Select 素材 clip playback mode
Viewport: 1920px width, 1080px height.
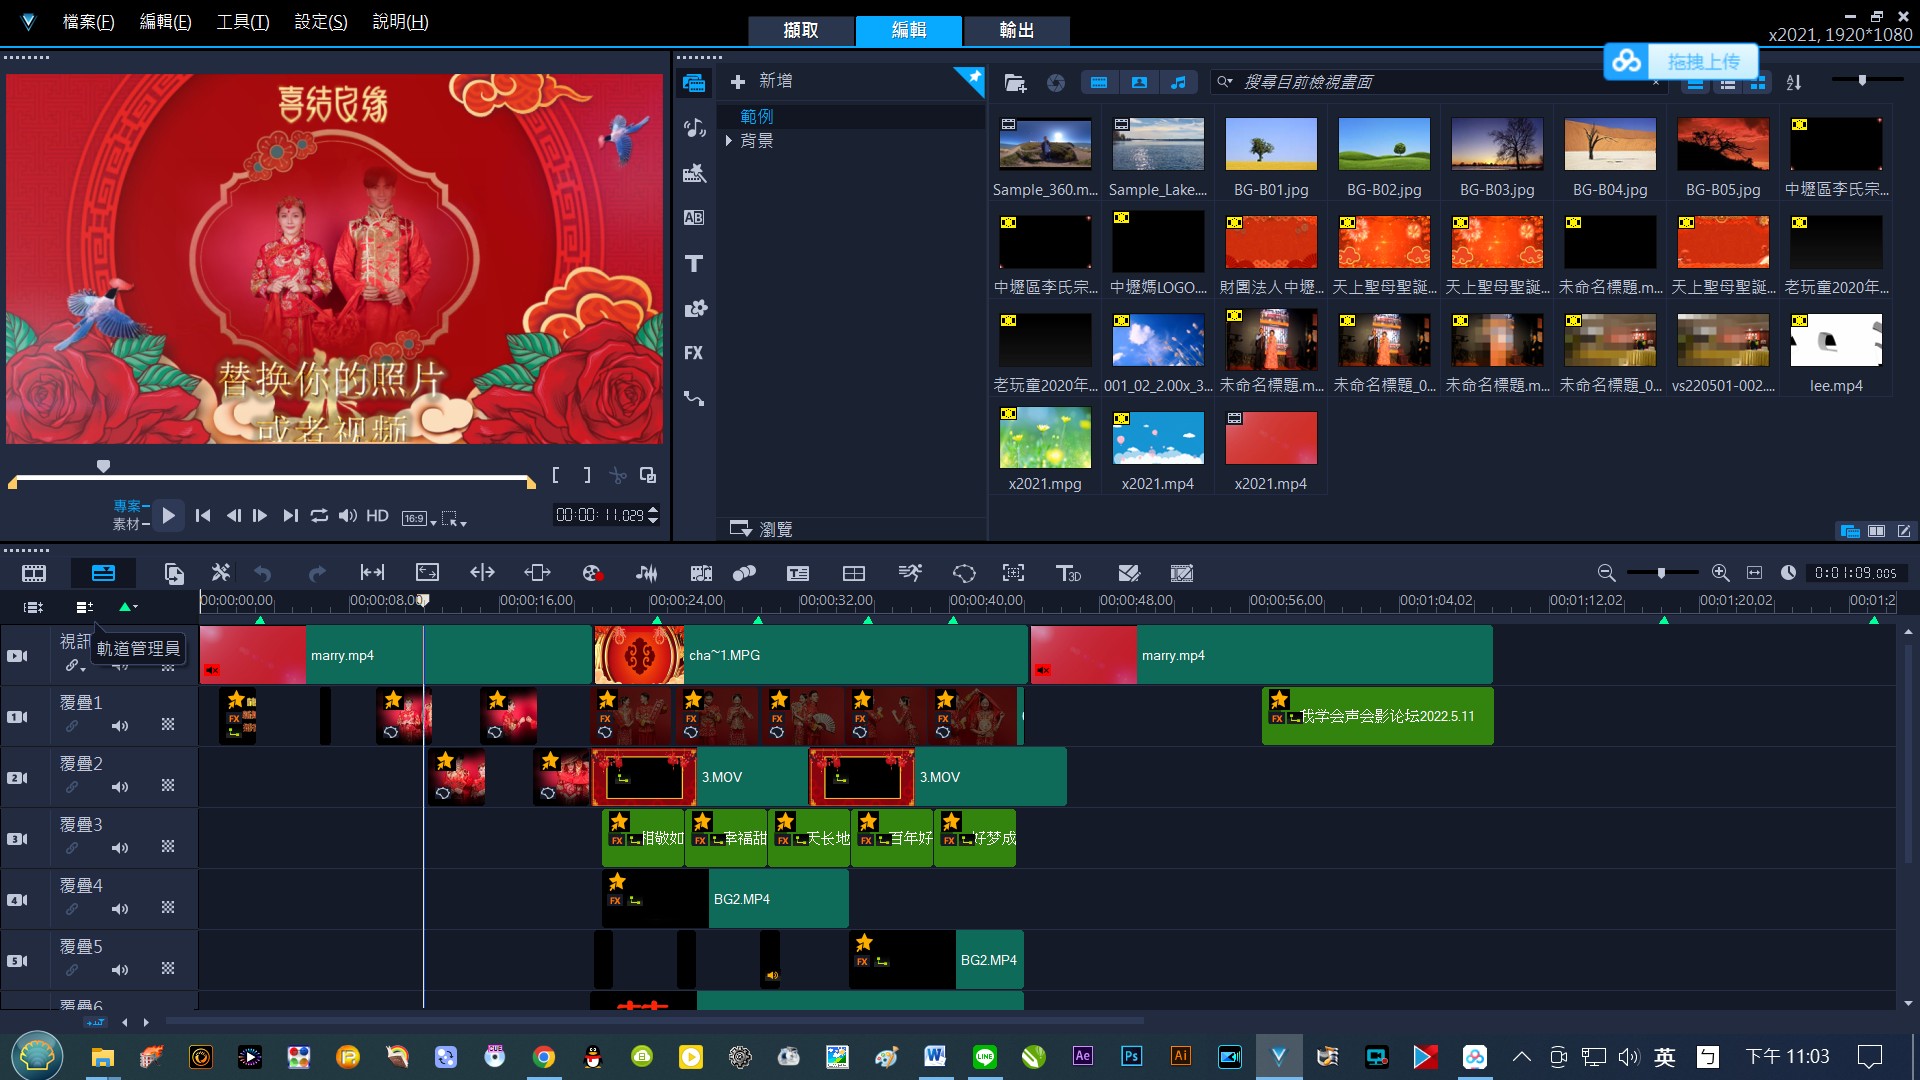(x=130, y=524)
